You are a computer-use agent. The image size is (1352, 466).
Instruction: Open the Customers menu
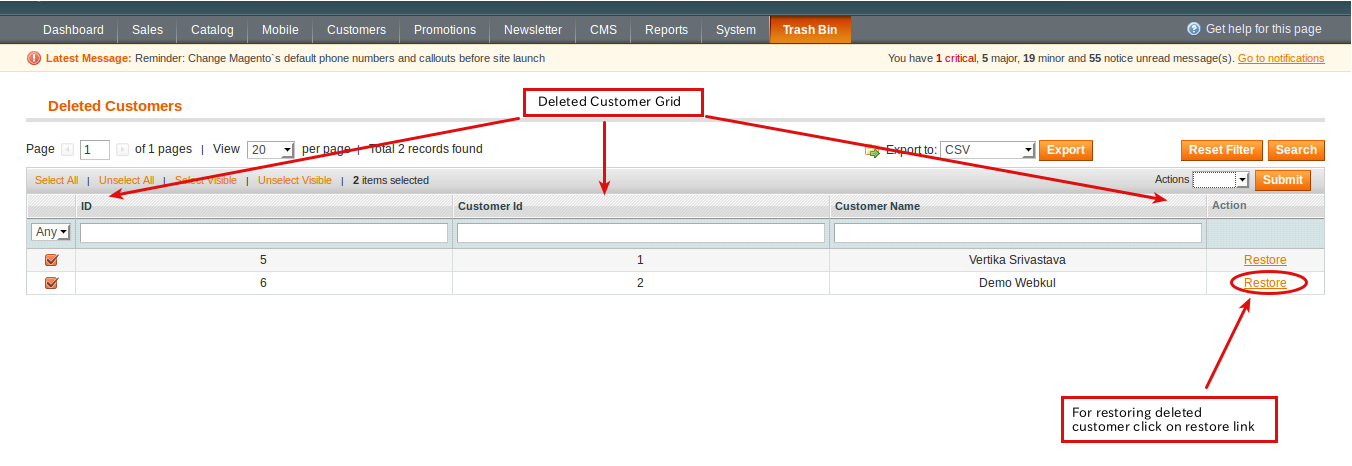pos(356,30)
